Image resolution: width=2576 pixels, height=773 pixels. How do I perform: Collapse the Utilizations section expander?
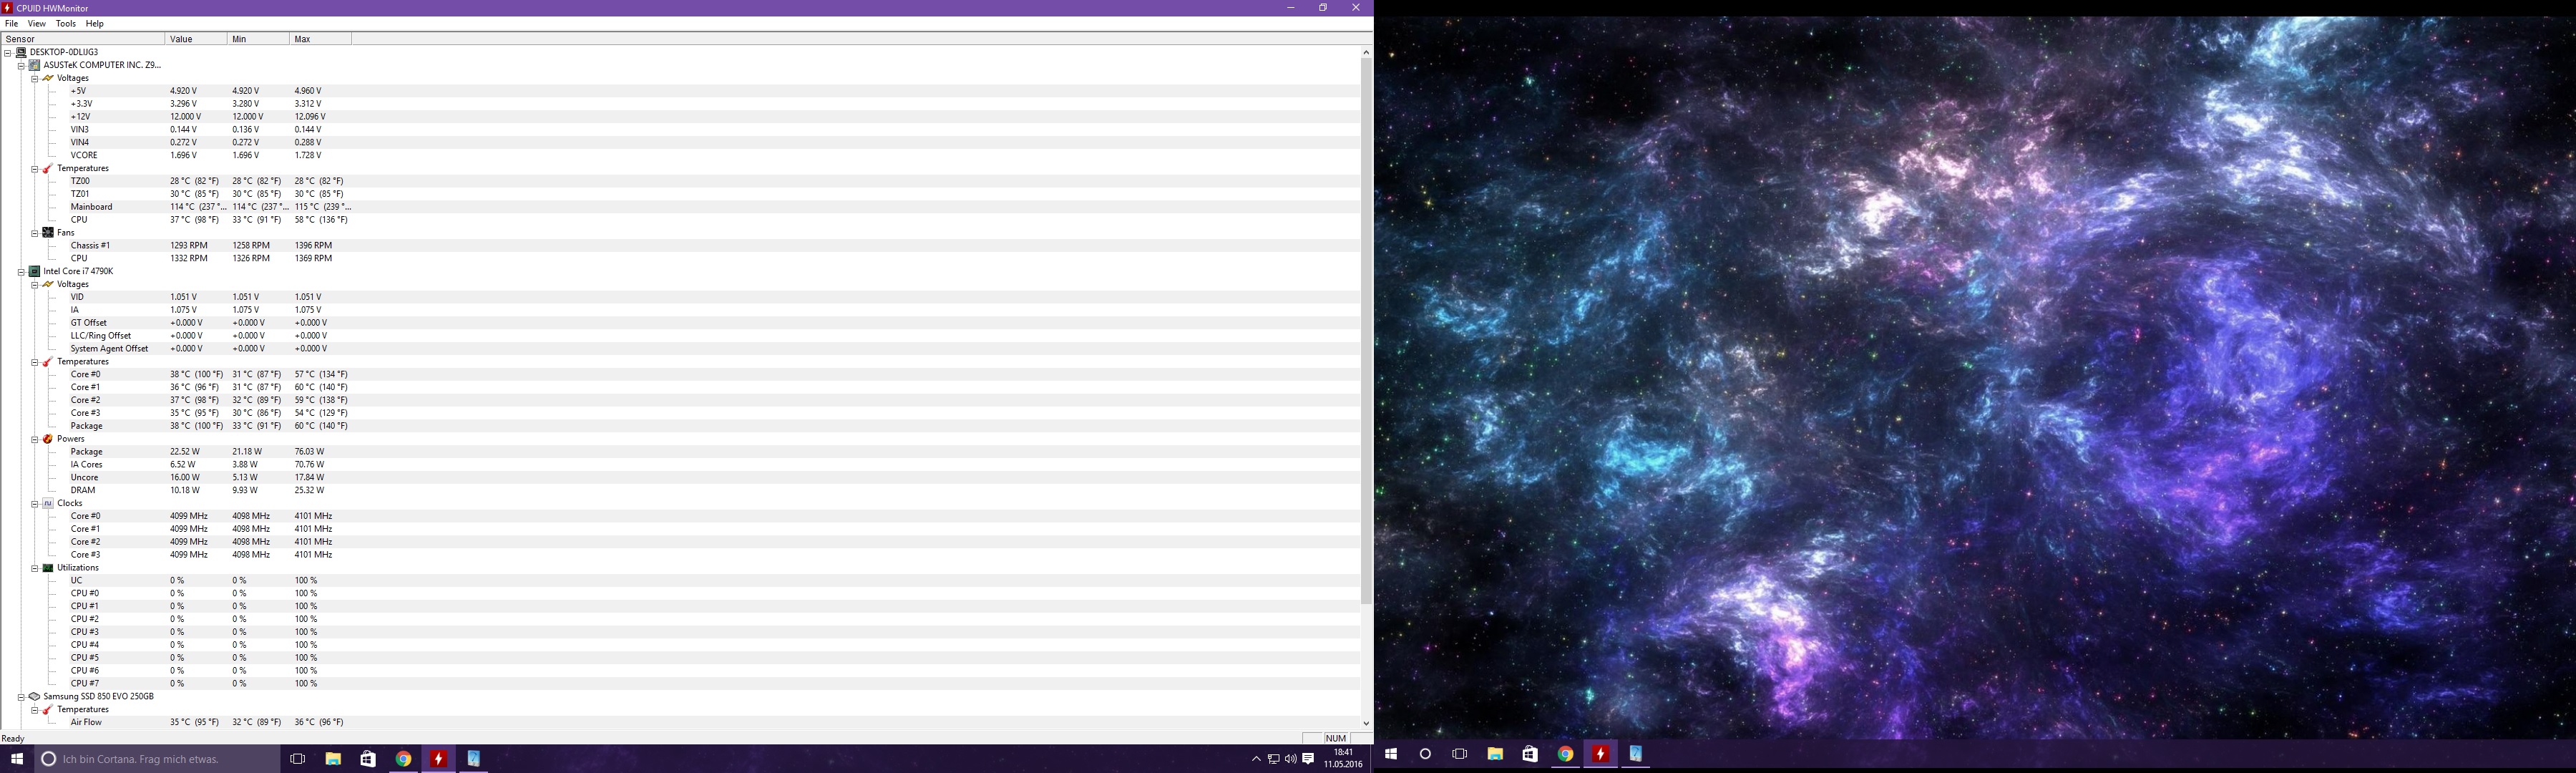pyautogui.click(x=34, y=568)
